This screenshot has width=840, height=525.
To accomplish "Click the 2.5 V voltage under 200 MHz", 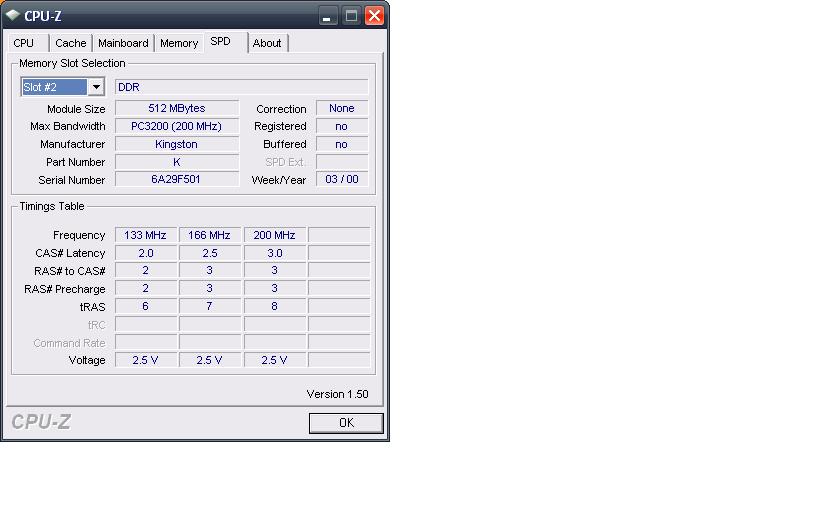I will pyautogui.click(x=274, y=360).
